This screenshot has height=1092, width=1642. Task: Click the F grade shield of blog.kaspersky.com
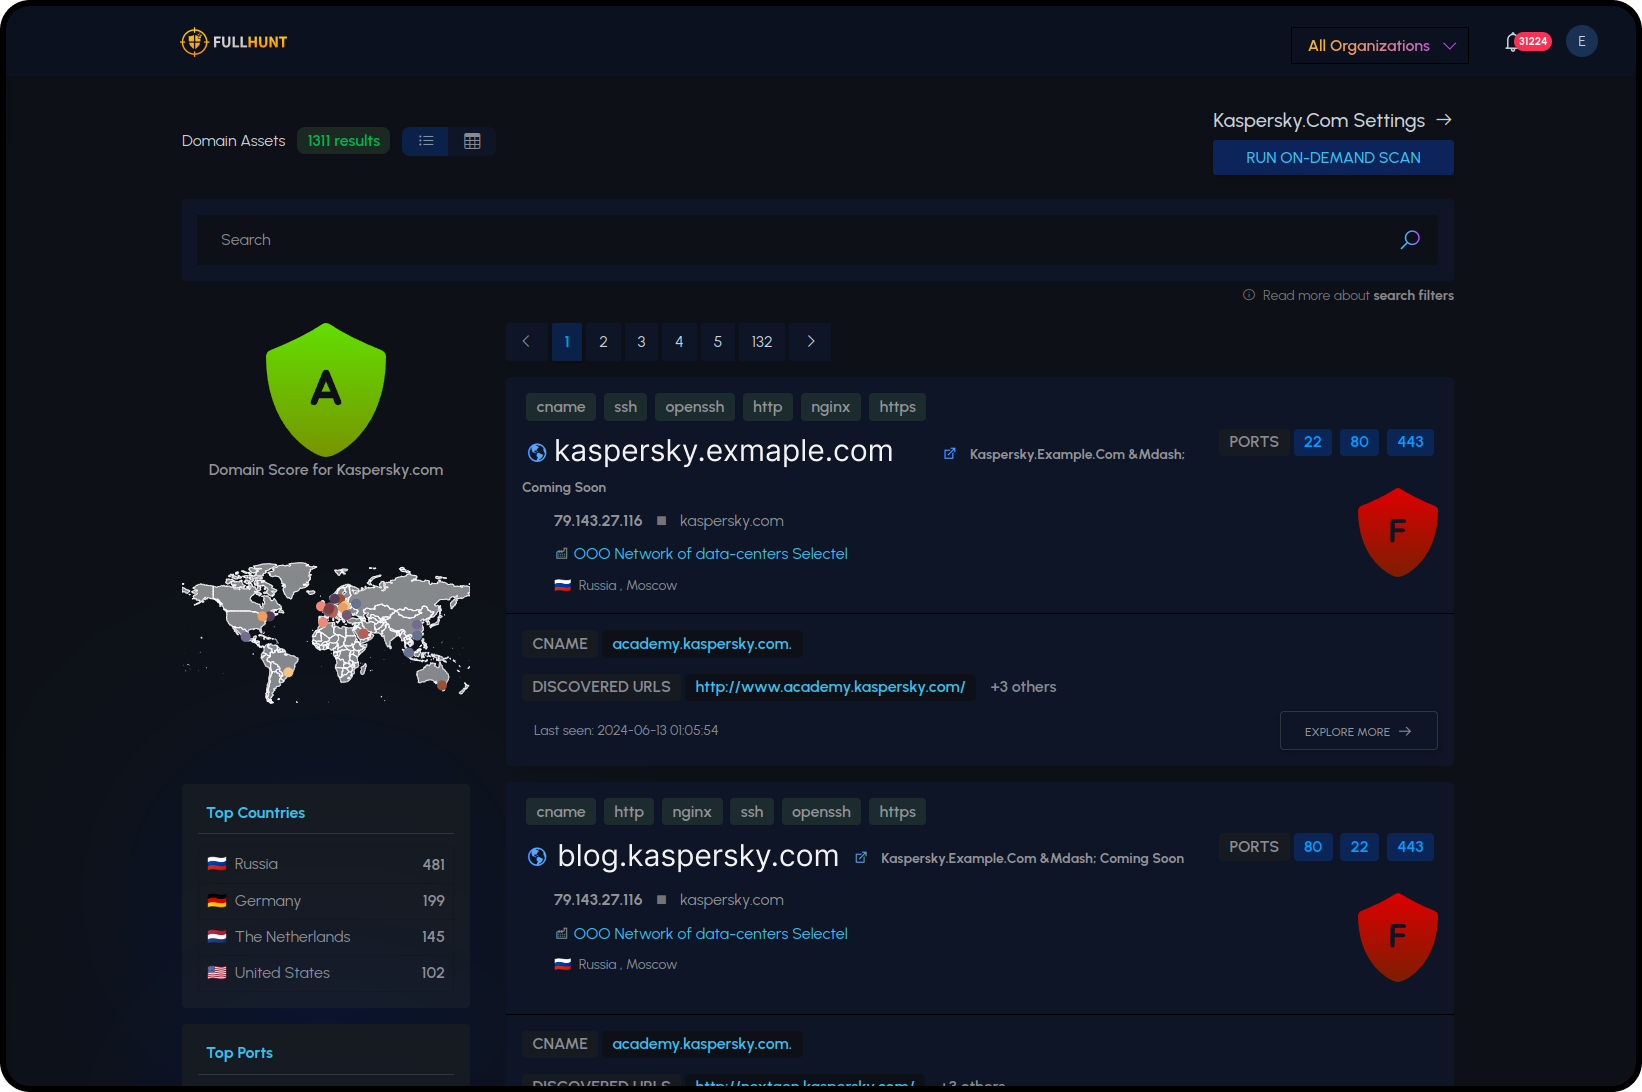(x=1397, y=937)
